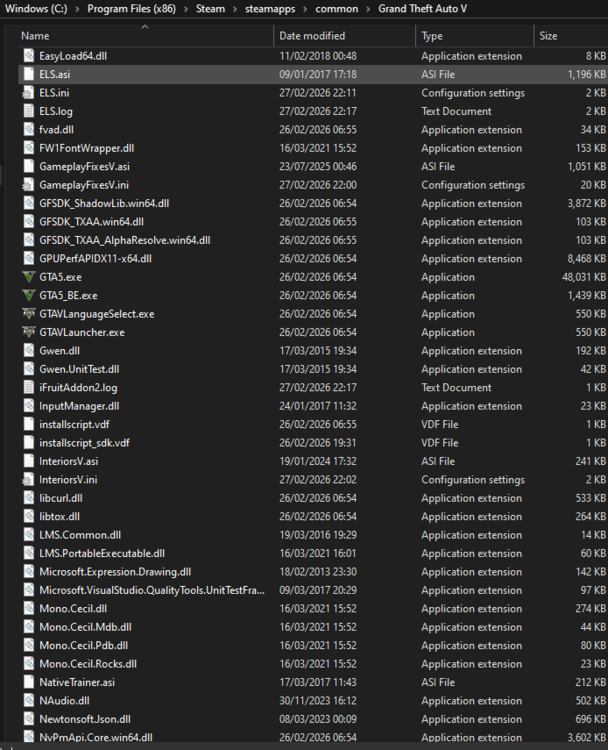Expand breadcrumb chevron after common
Screen dimensions: 608x750
coord(368,9)
